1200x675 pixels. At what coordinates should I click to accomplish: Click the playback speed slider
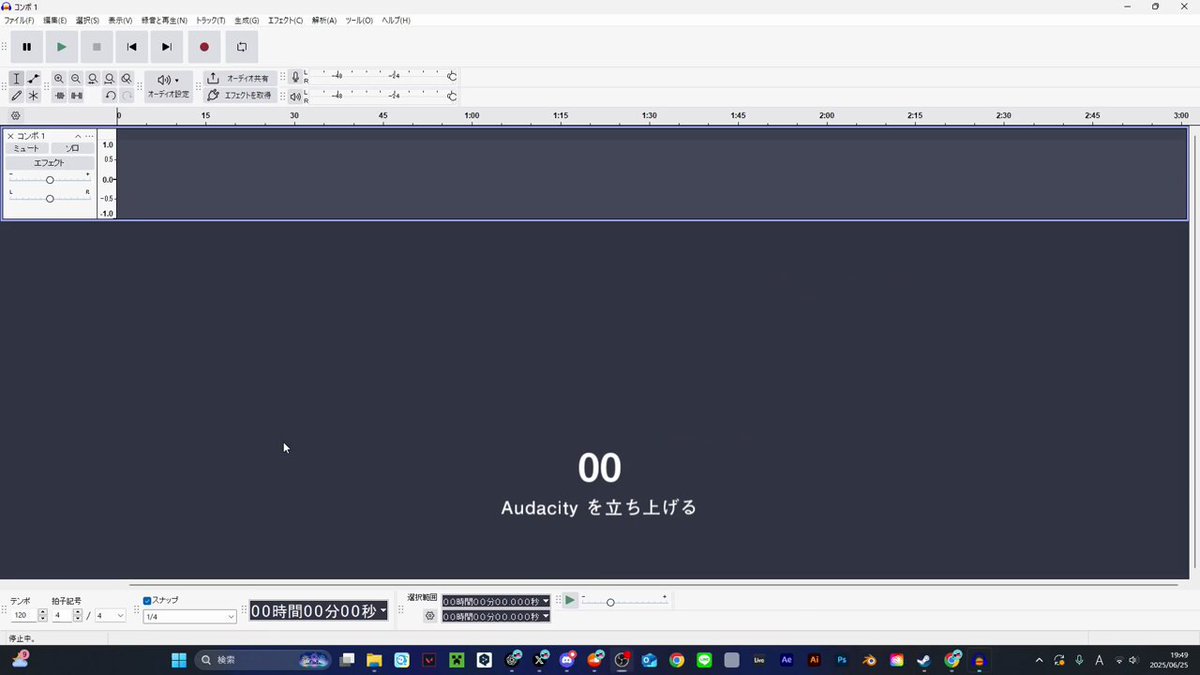[x=624, y=601]
